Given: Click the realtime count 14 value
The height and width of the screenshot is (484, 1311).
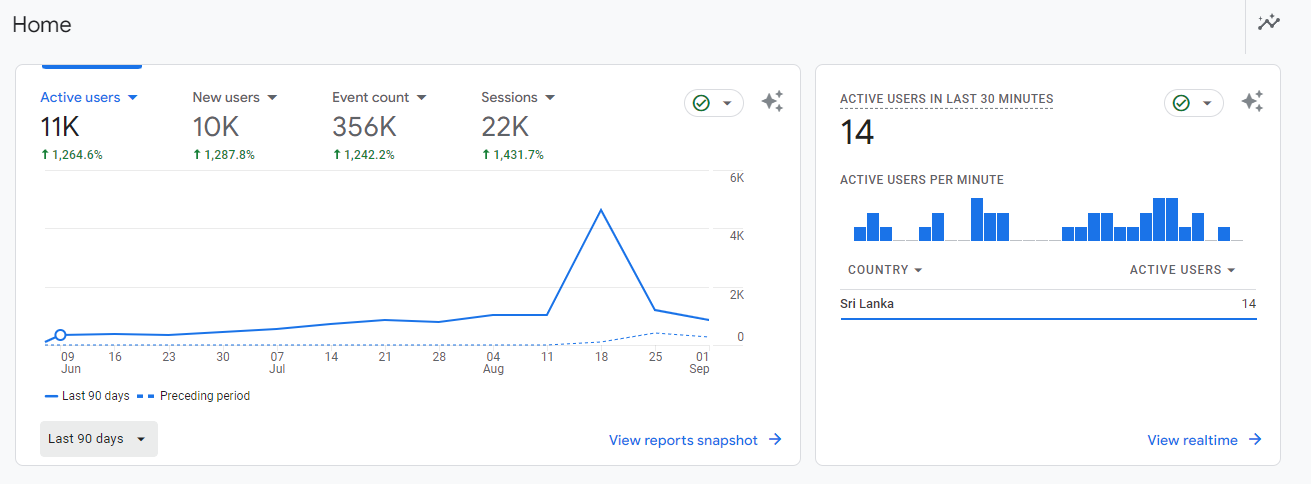Looking at the screenshot, I should click(857, 132).
